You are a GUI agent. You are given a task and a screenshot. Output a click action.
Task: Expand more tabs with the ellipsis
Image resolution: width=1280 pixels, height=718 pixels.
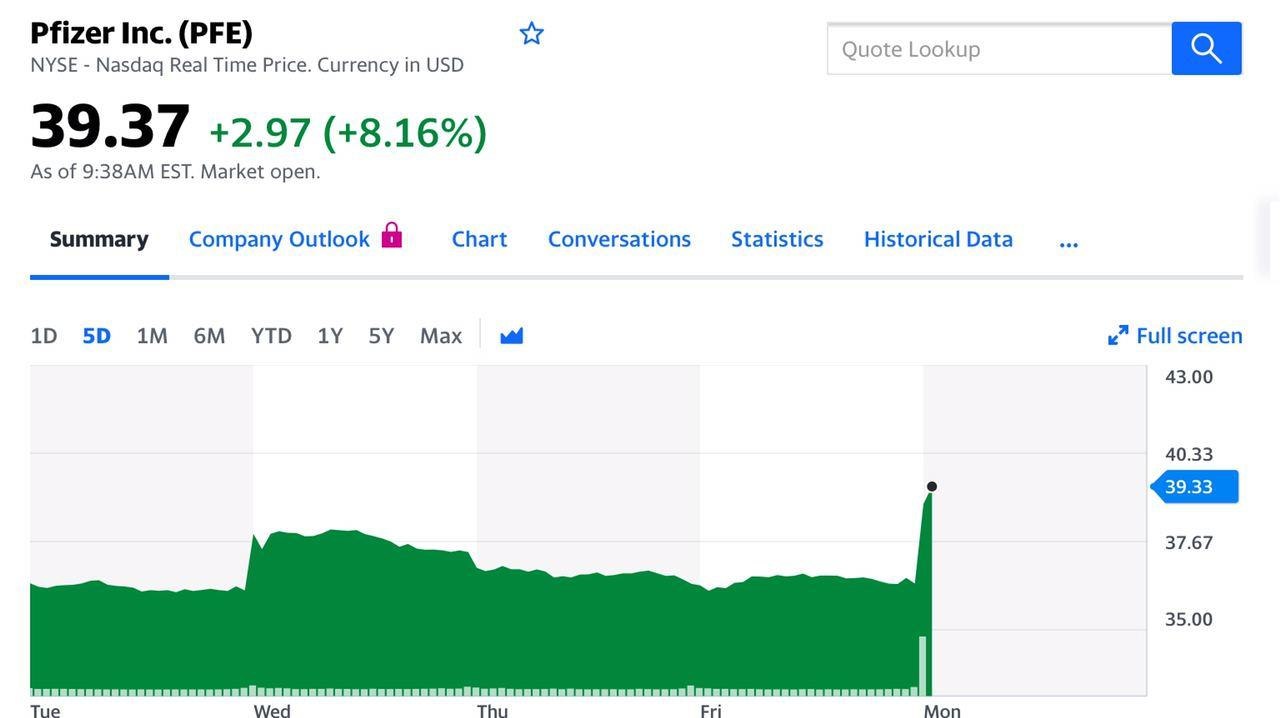point(1068,243)
